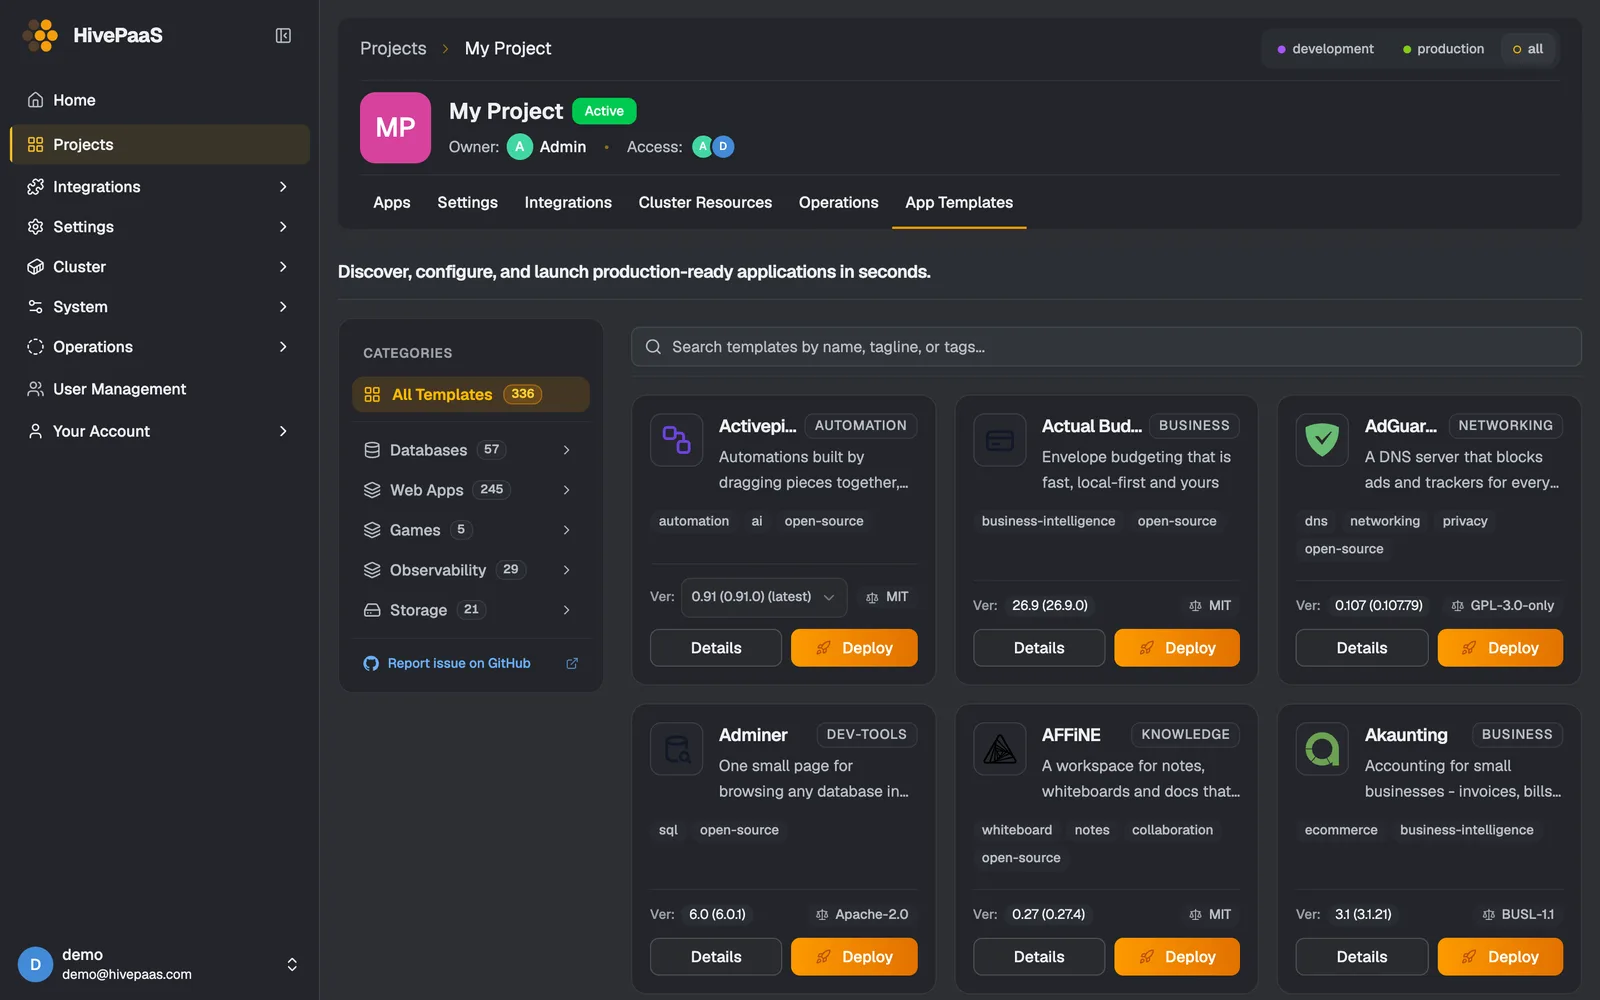
Task: Select Projects in the sidebar
Action: click(x=160, y=144)
